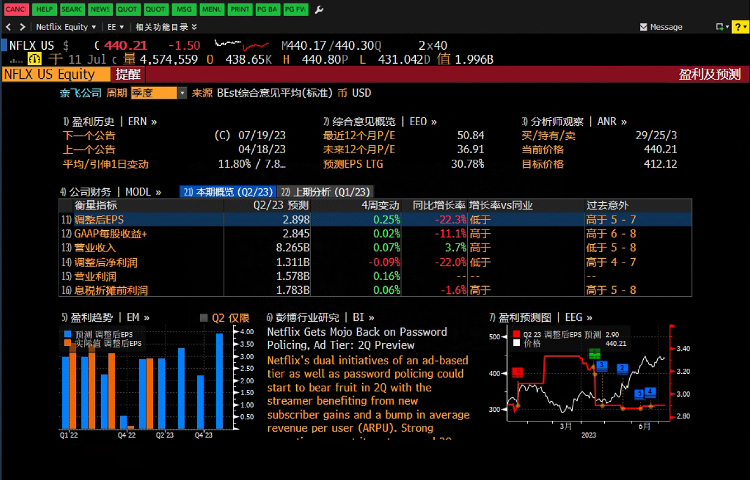Viewport: 750px width, 480px height.
Task: Expand the 相关功能目录 menu
Action: tap(166, 27)
